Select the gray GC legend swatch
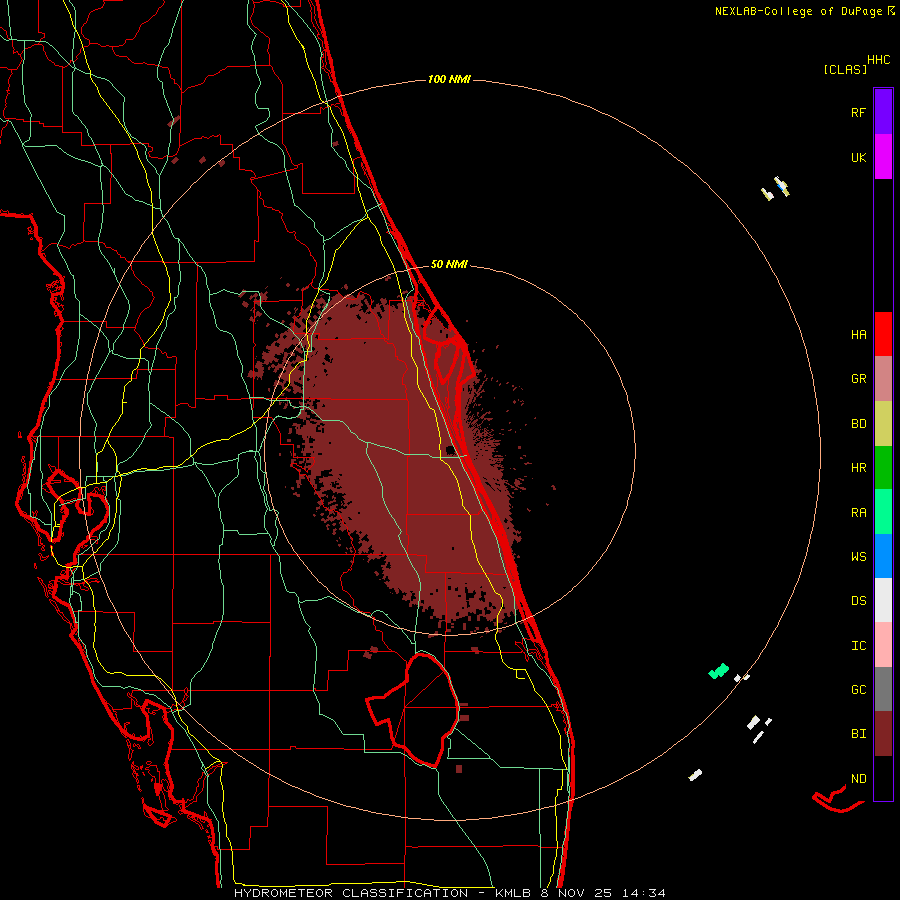This screenshot has height=900, width=900. 883,689
